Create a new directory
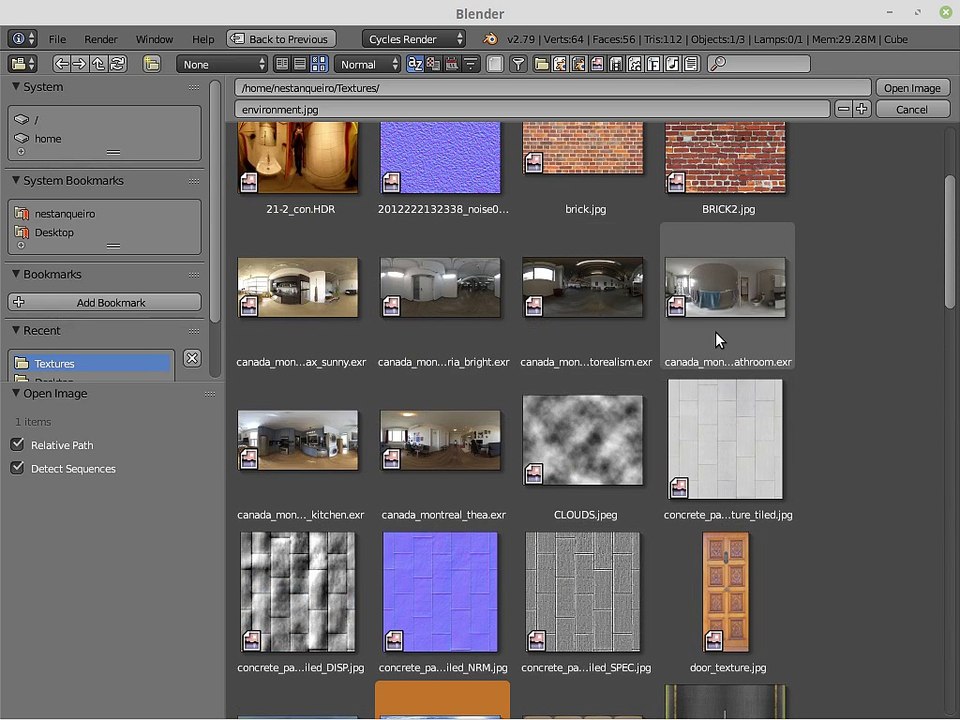This screenshot has height=720, width=960. pos(151,64)
